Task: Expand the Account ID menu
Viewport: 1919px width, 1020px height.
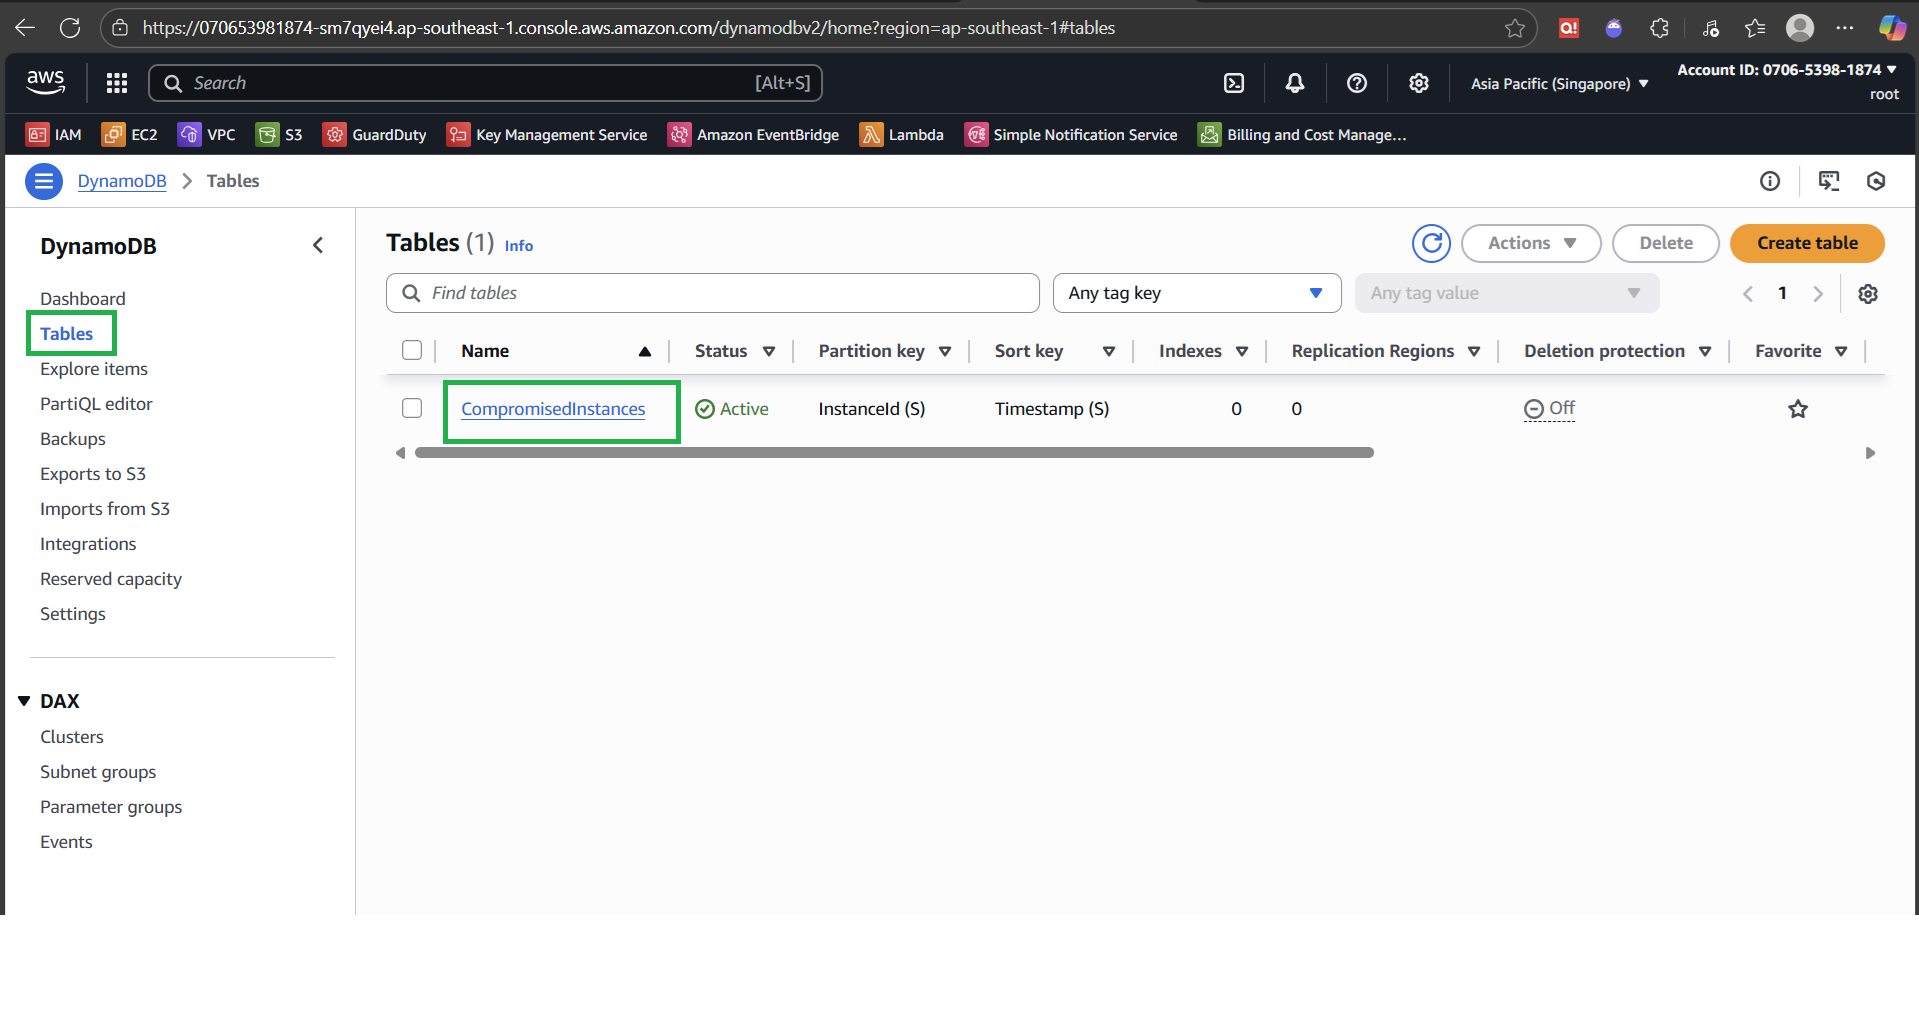Action: coord(1787,70)
